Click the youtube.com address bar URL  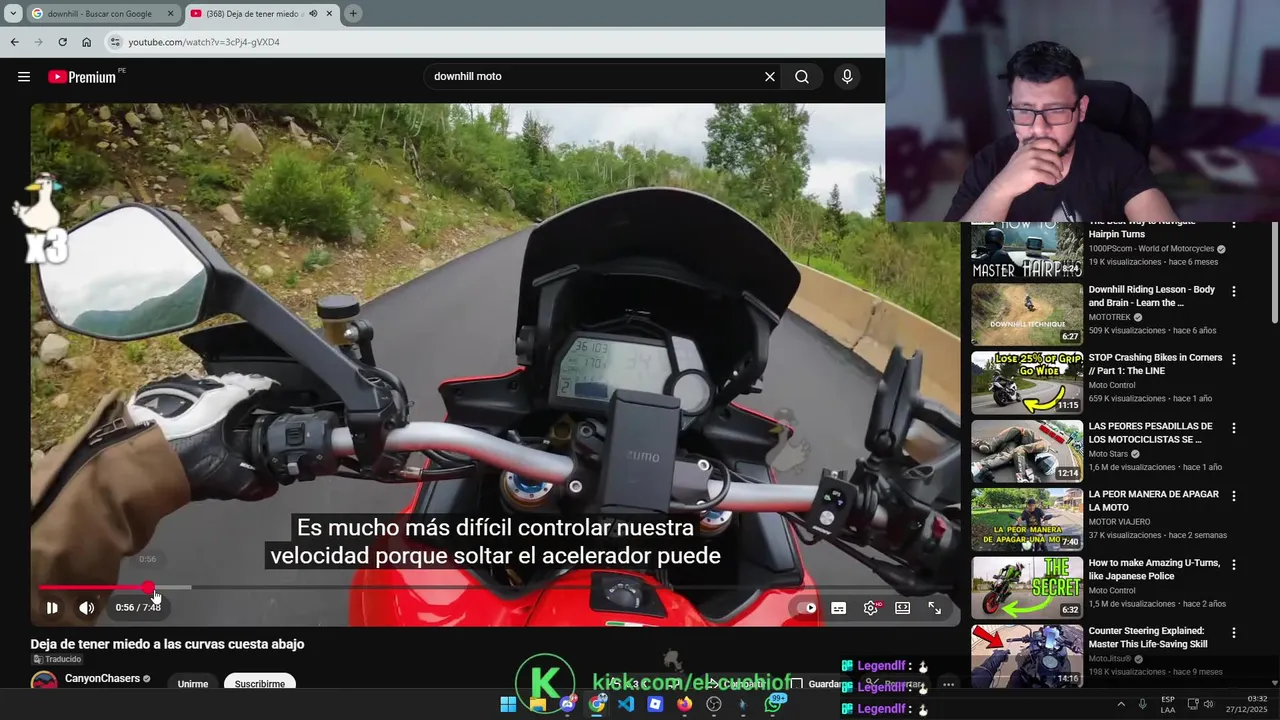click(x=204, y=42)
